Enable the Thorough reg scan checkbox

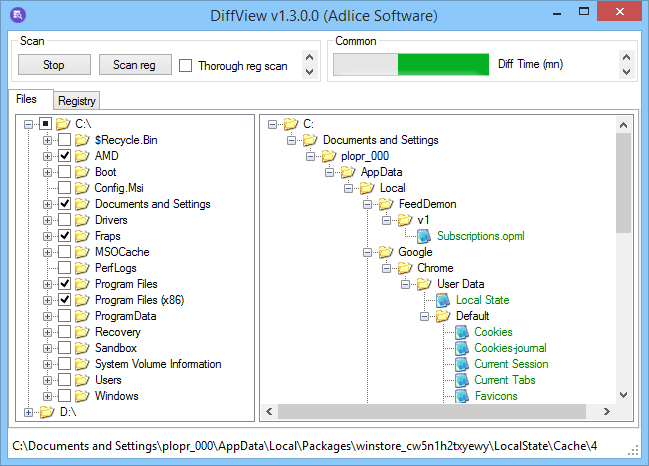[x=185, y=65]
